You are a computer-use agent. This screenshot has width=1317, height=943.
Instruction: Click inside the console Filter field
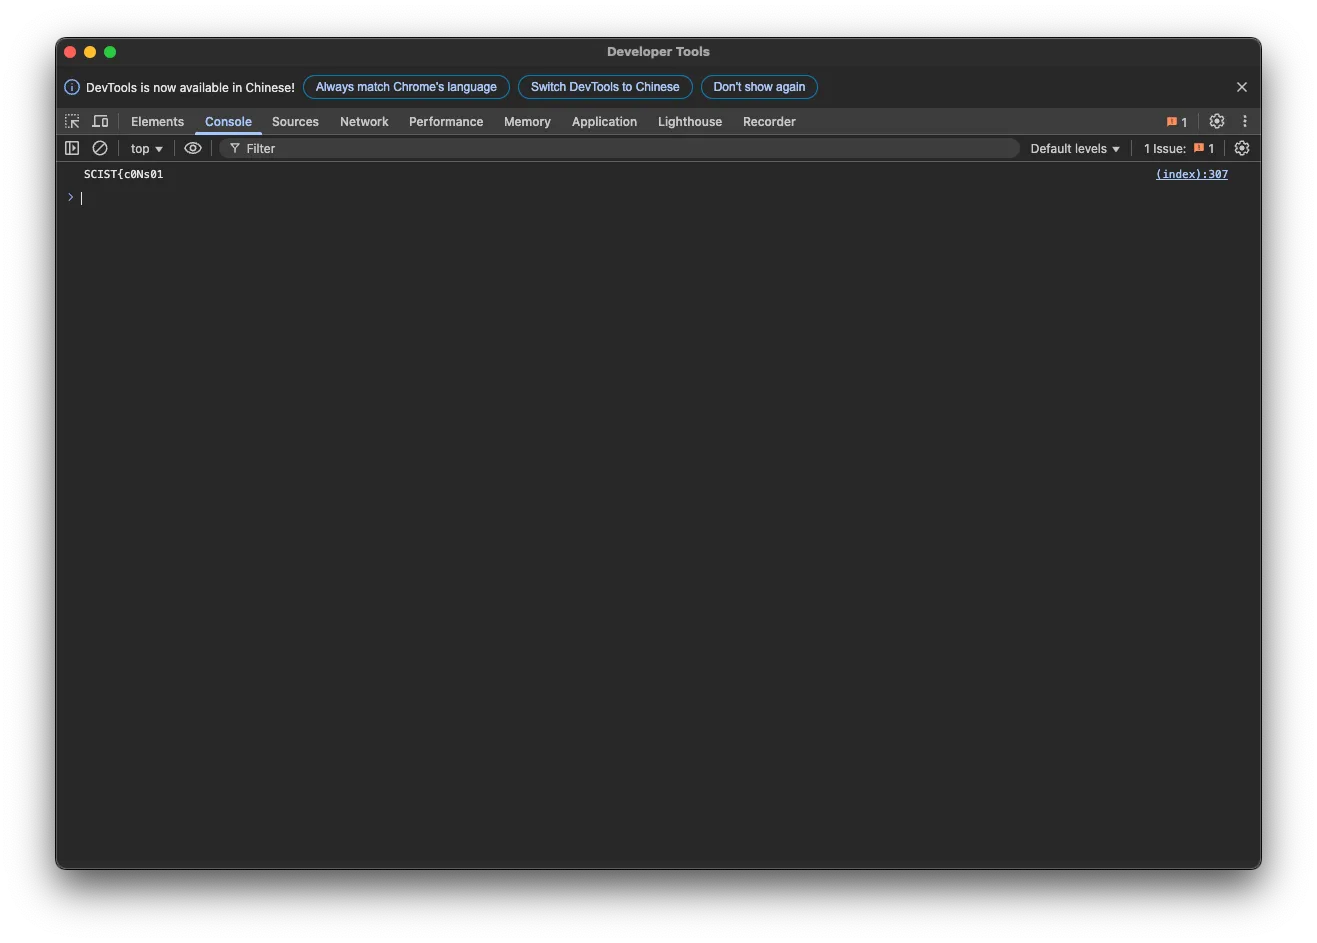(x=620, y=148)
